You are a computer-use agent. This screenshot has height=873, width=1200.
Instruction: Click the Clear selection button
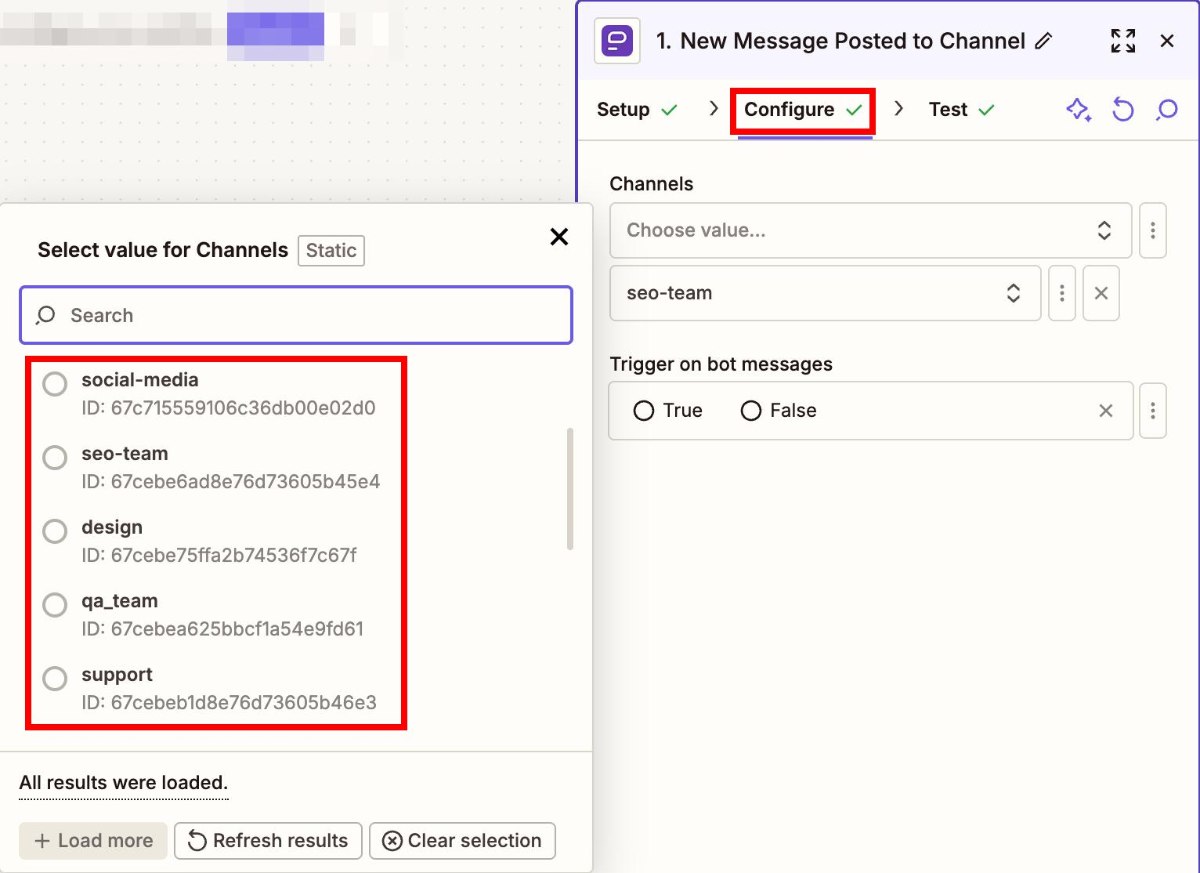[462, 841]
